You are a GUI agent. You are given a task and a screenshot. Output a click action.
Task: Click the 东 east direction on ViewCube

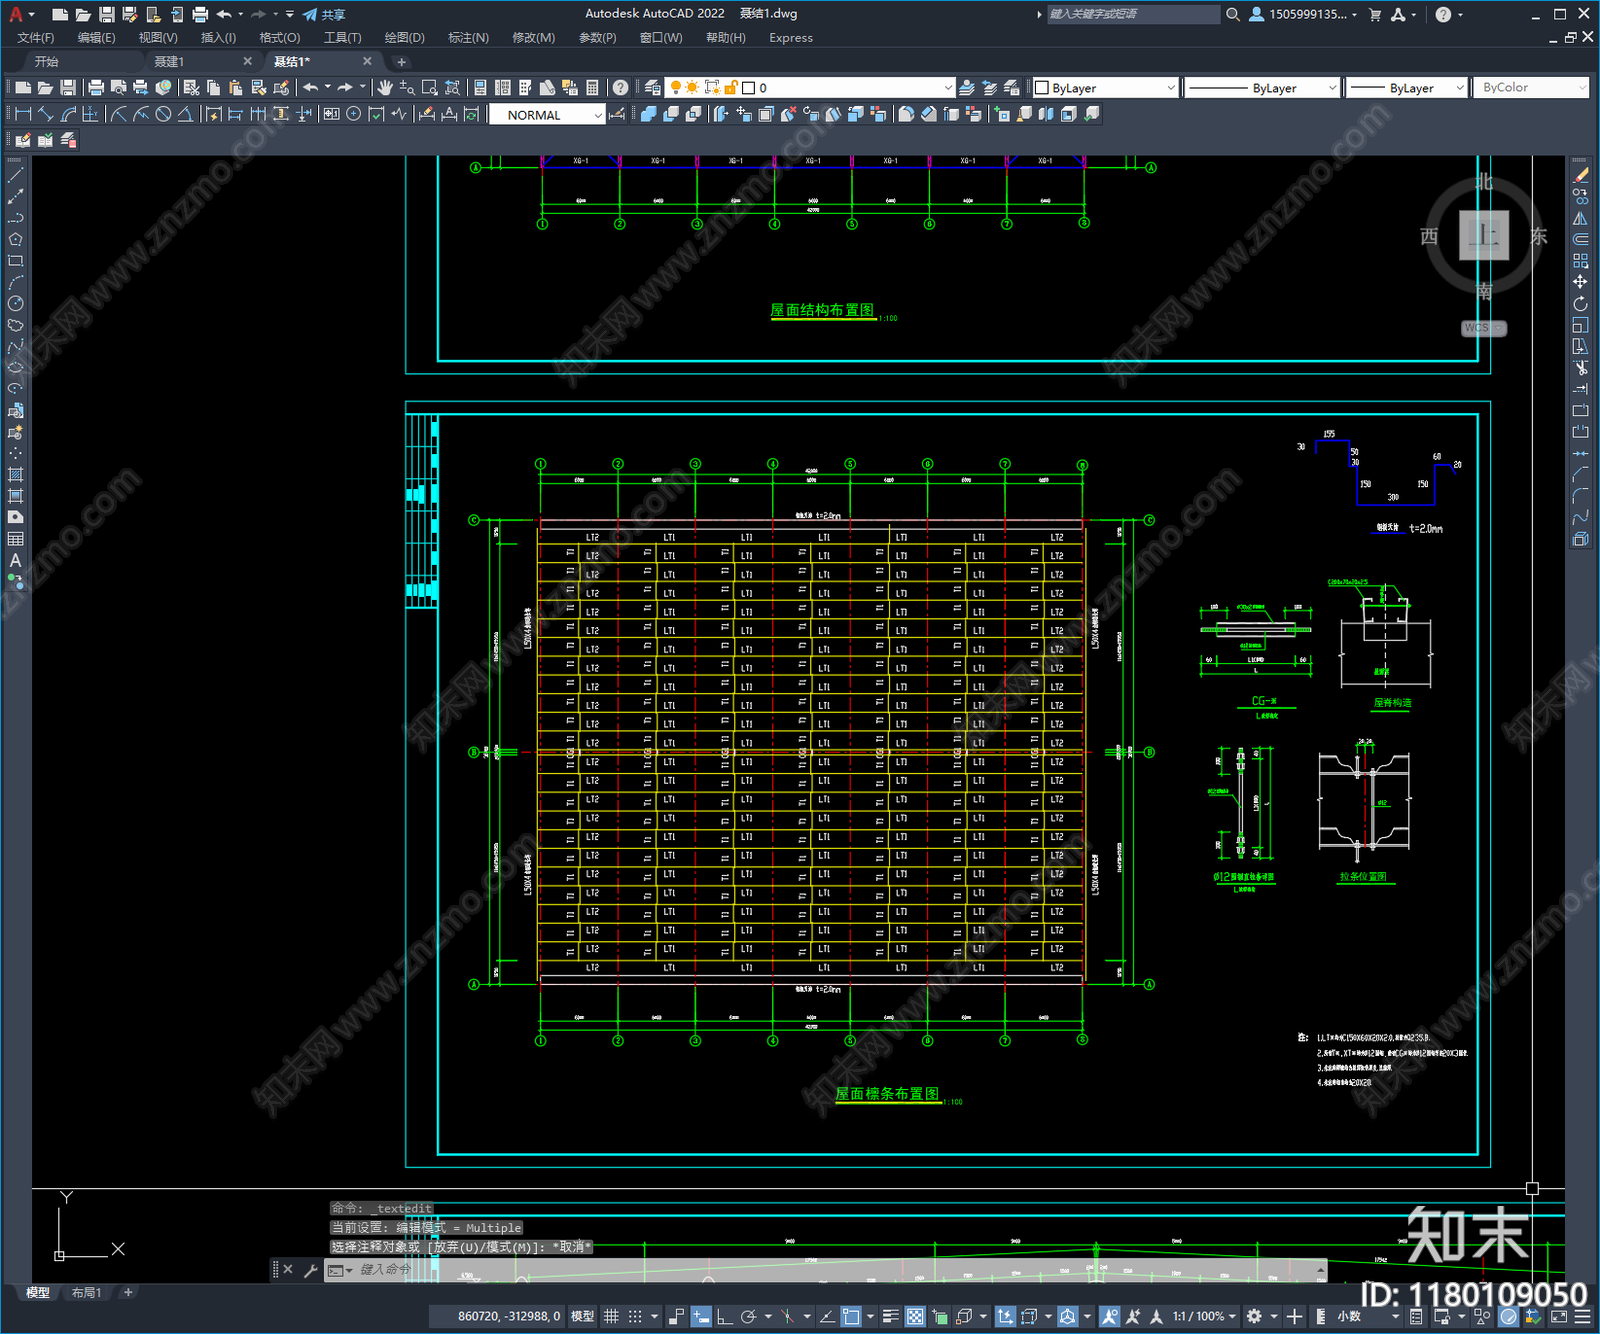pos(1538,236)
